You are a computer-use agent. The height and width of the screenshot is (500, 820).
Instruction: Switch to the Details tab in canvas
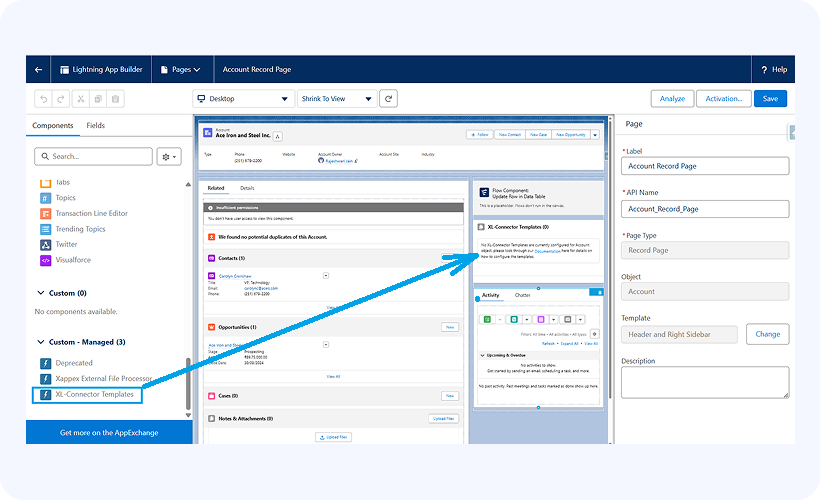point(247,188)
